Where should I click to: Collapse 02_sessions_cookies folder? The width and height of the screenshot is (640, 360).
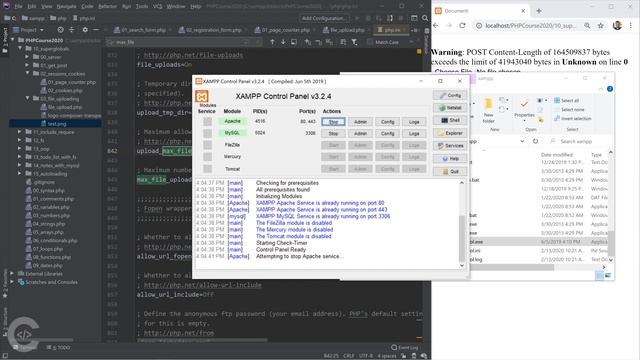click(x=28, y=73)
